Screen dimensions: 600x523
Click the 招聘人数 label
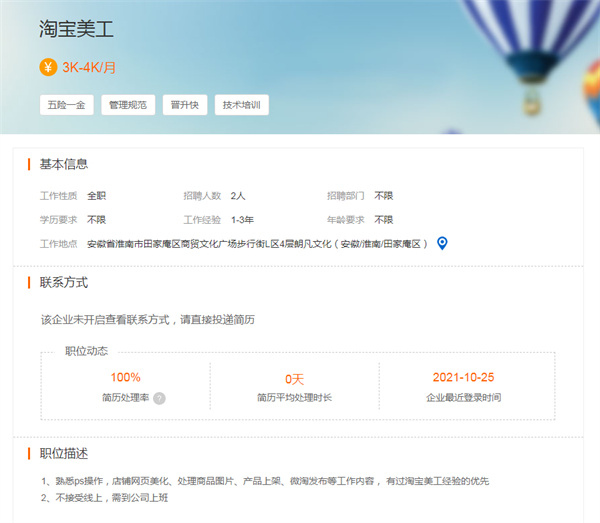coord(202,196)
